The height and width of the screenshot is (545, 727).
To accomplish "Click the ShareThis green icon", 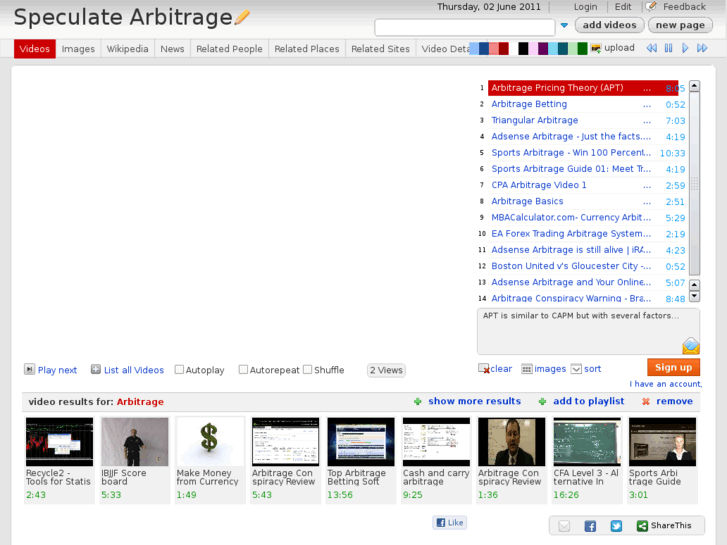I will 642,526.
